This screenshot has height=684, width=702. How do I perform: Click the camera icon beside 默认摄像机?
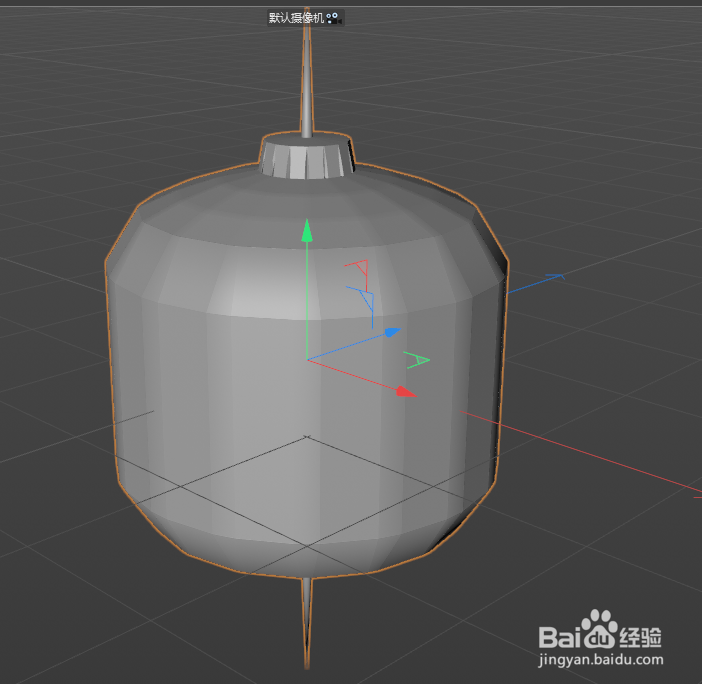coord(333,18)
